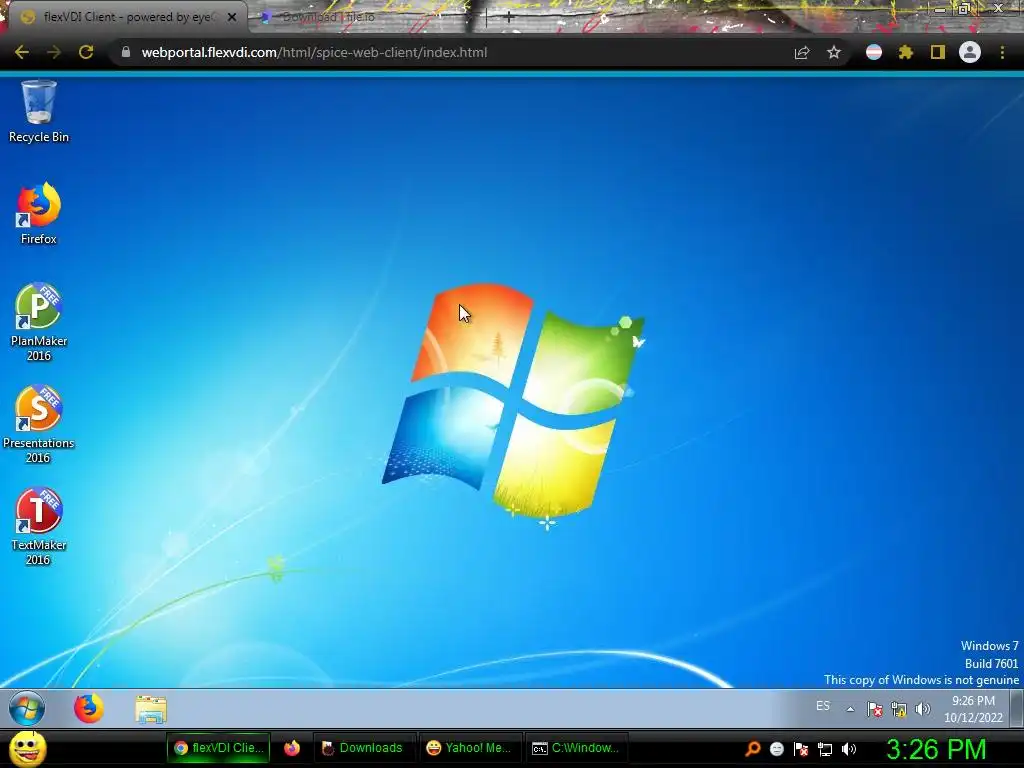The image size is (1024, 768).
Task: Open the flag icon in host tray
Action: [x=801, y=749]
